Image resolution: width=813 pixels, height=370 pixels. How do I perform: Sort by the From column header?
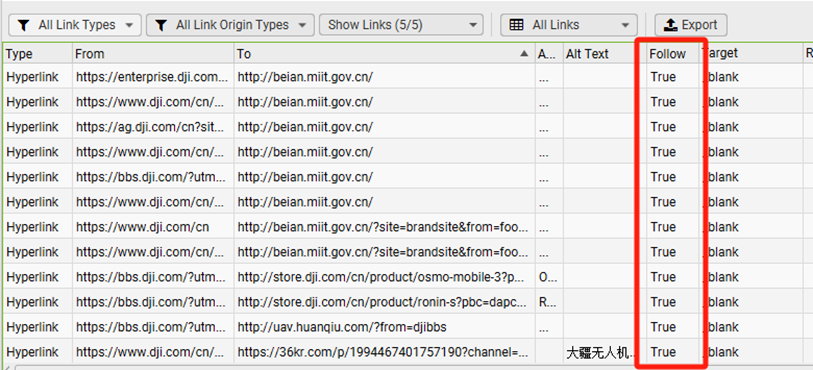(153, 53)
